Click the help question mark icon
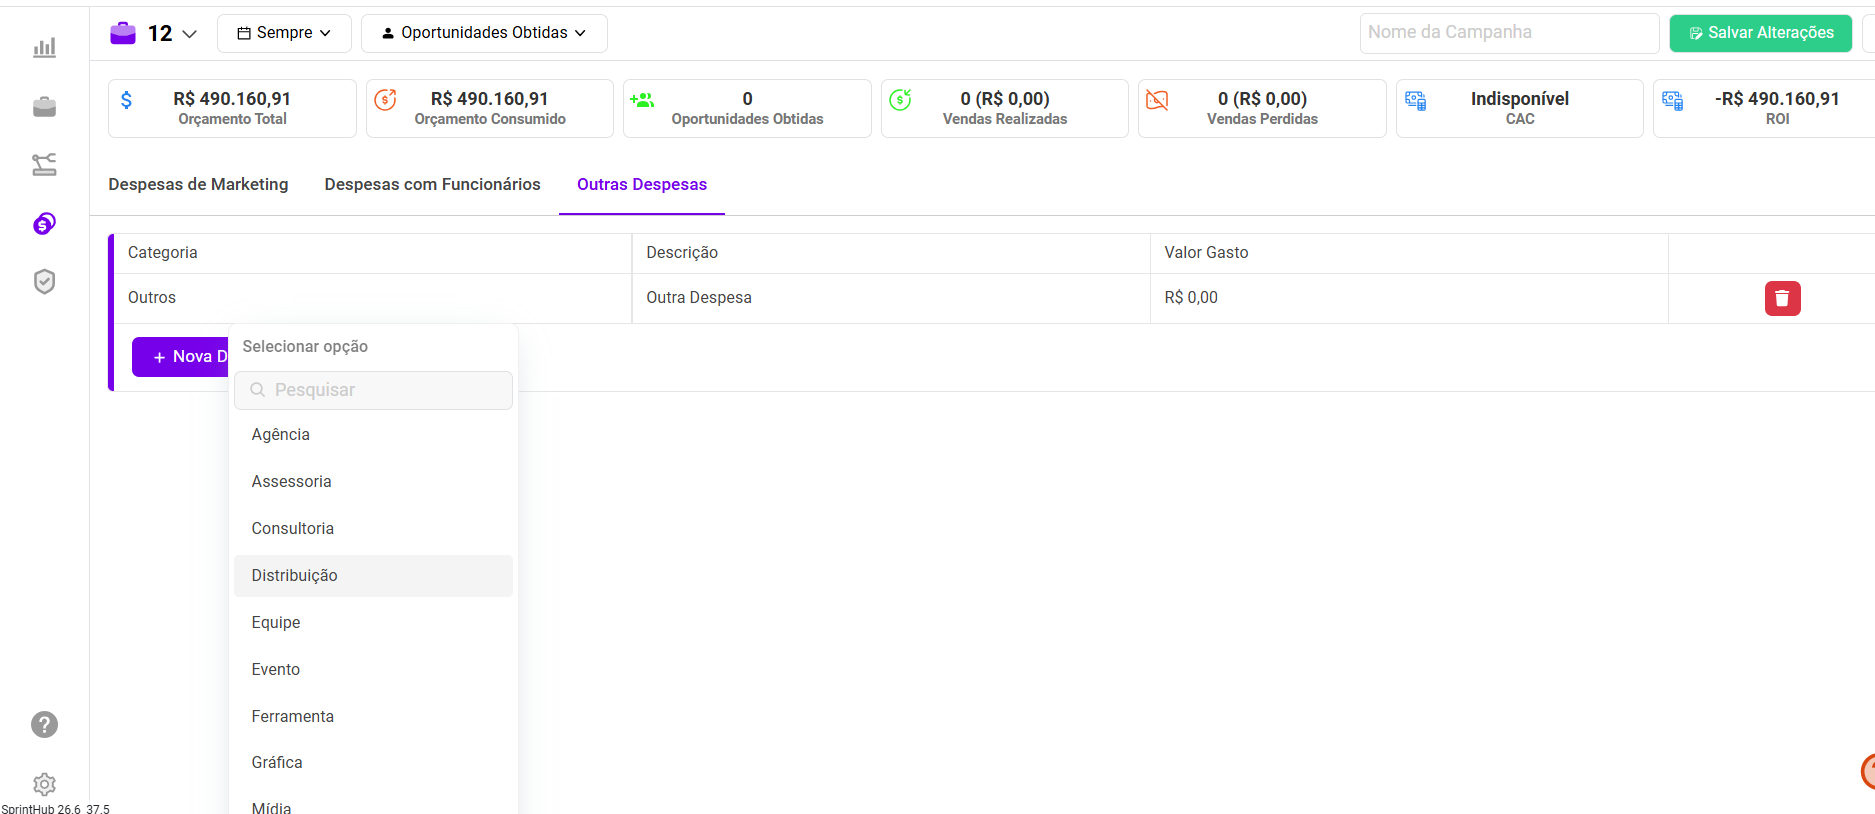The image size is (1875, 814). (x=44, y=724)
